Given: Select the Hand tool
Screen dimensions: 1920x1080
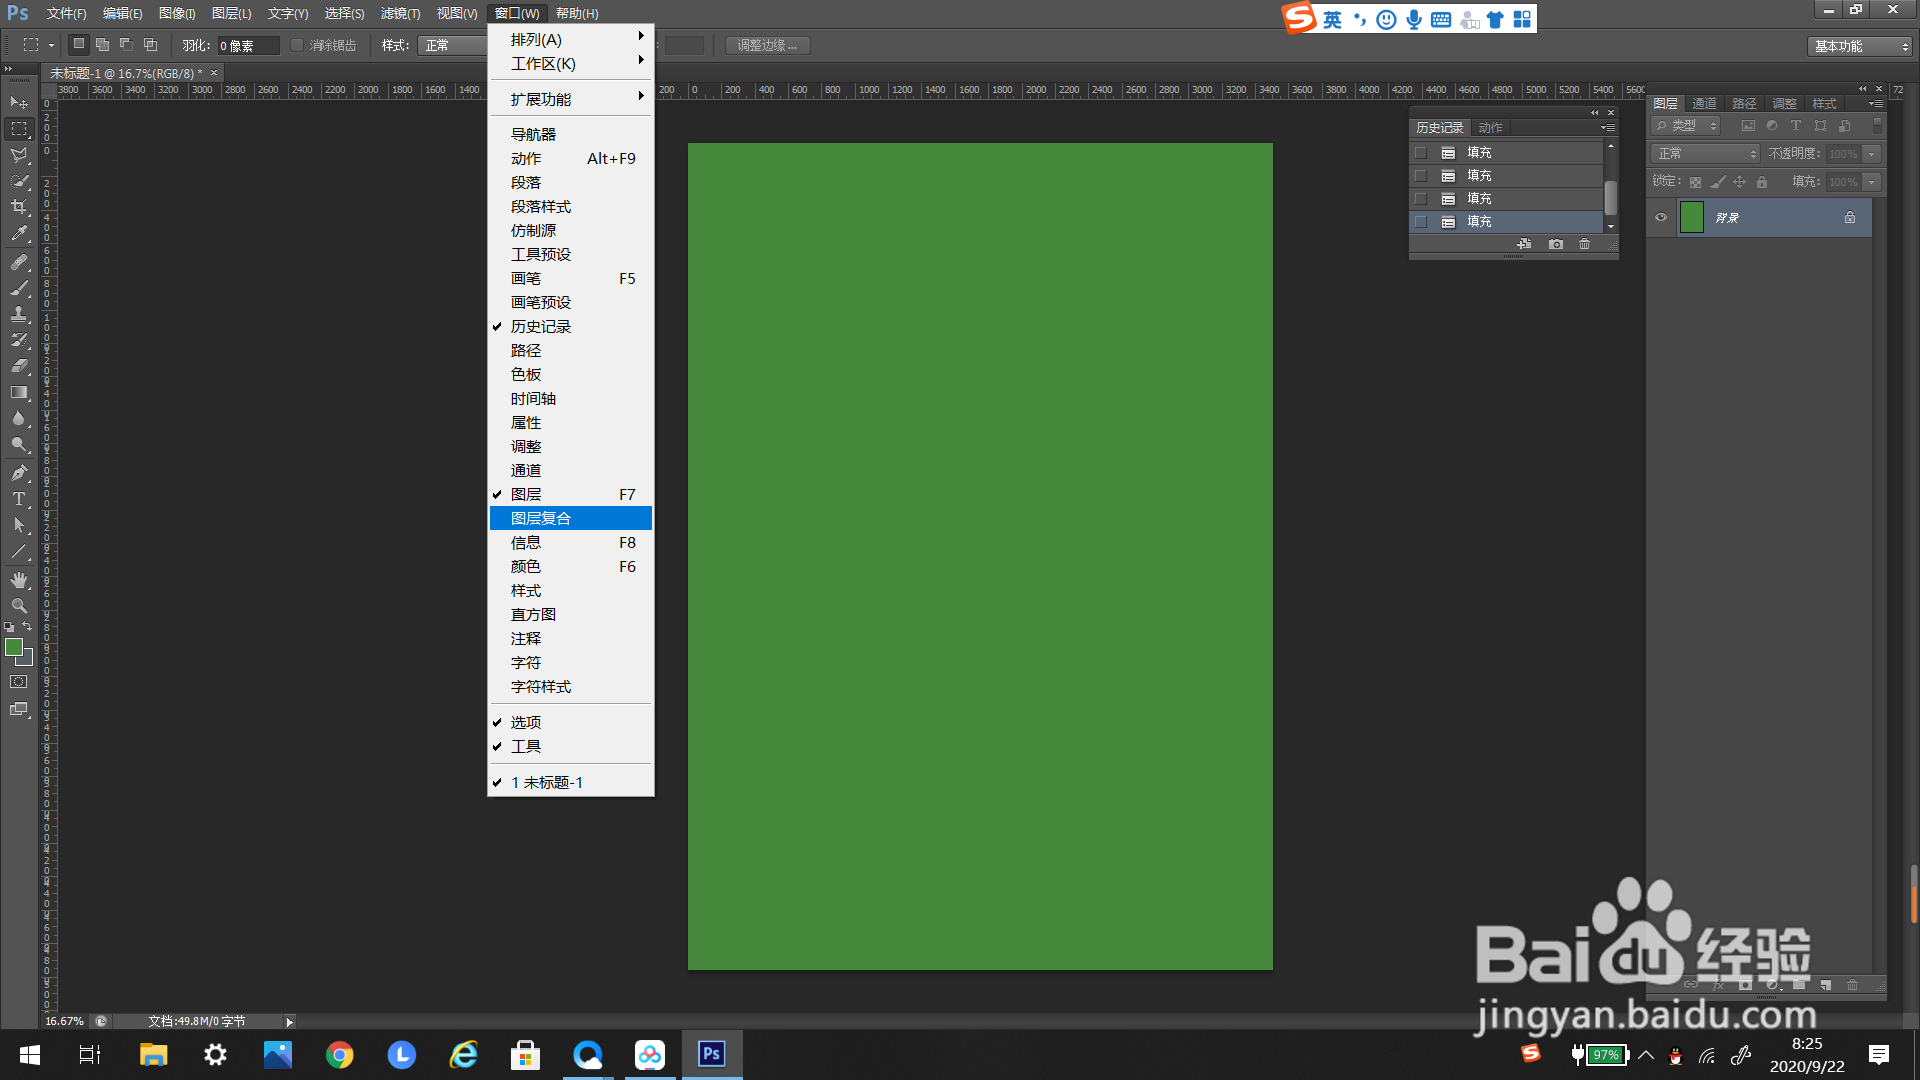Looking at the screenshot, I should click(x=19, y=580).
